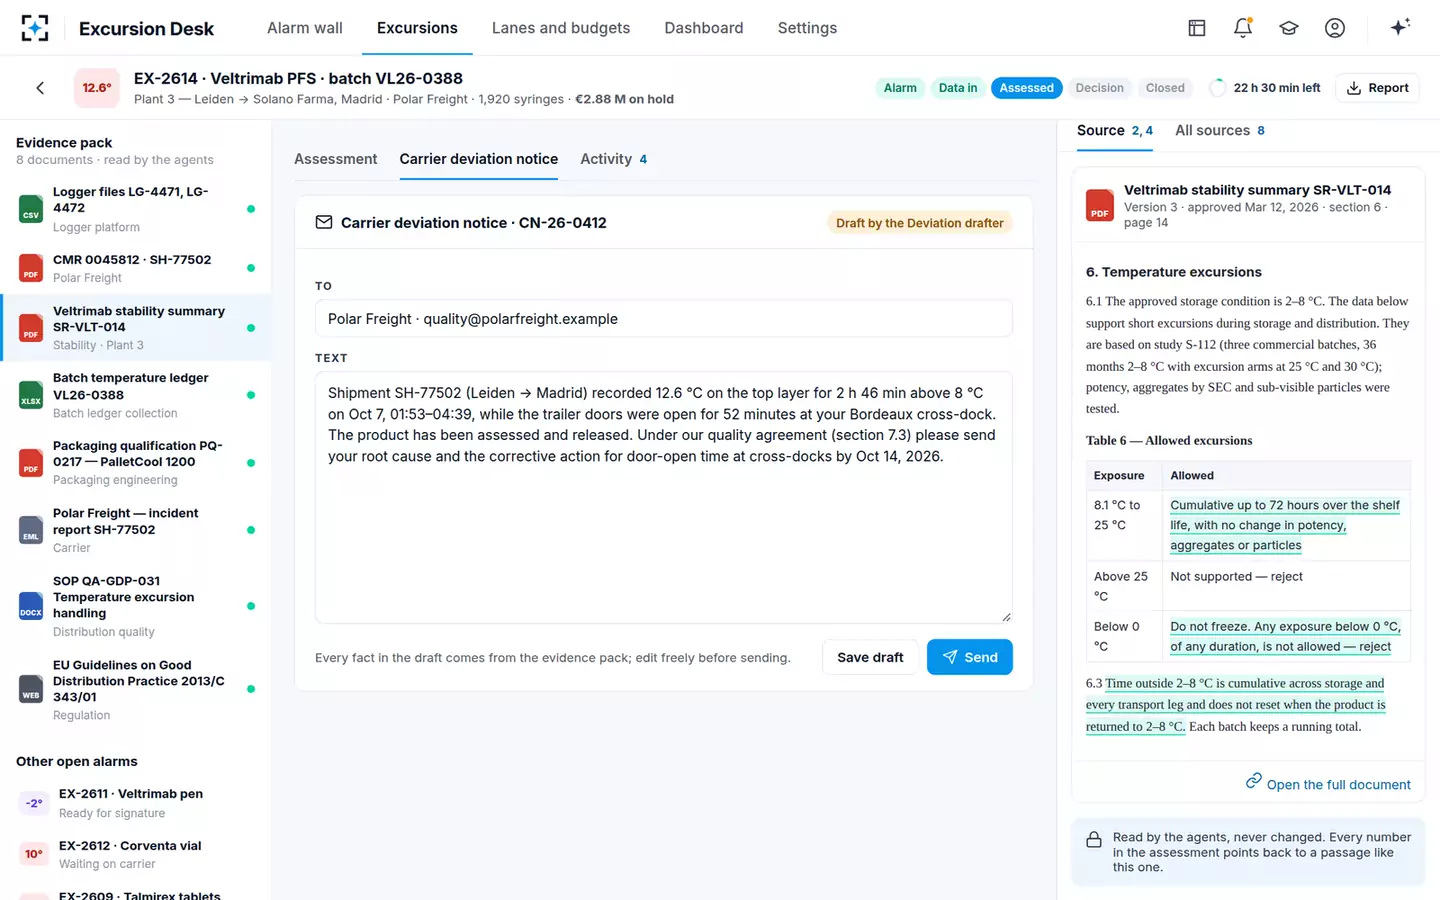Click into the notice TEXT area
This screenshot has width=1440, height=900.
pos(664,498)
